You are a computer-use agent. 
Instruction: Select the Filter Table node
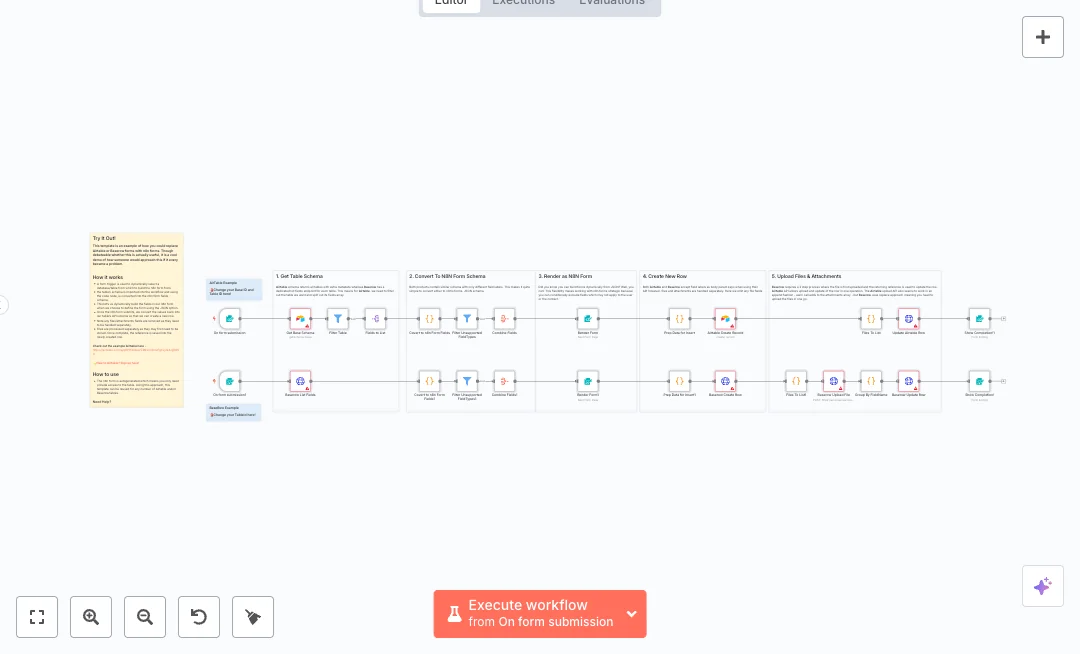(x=338, y=319)
